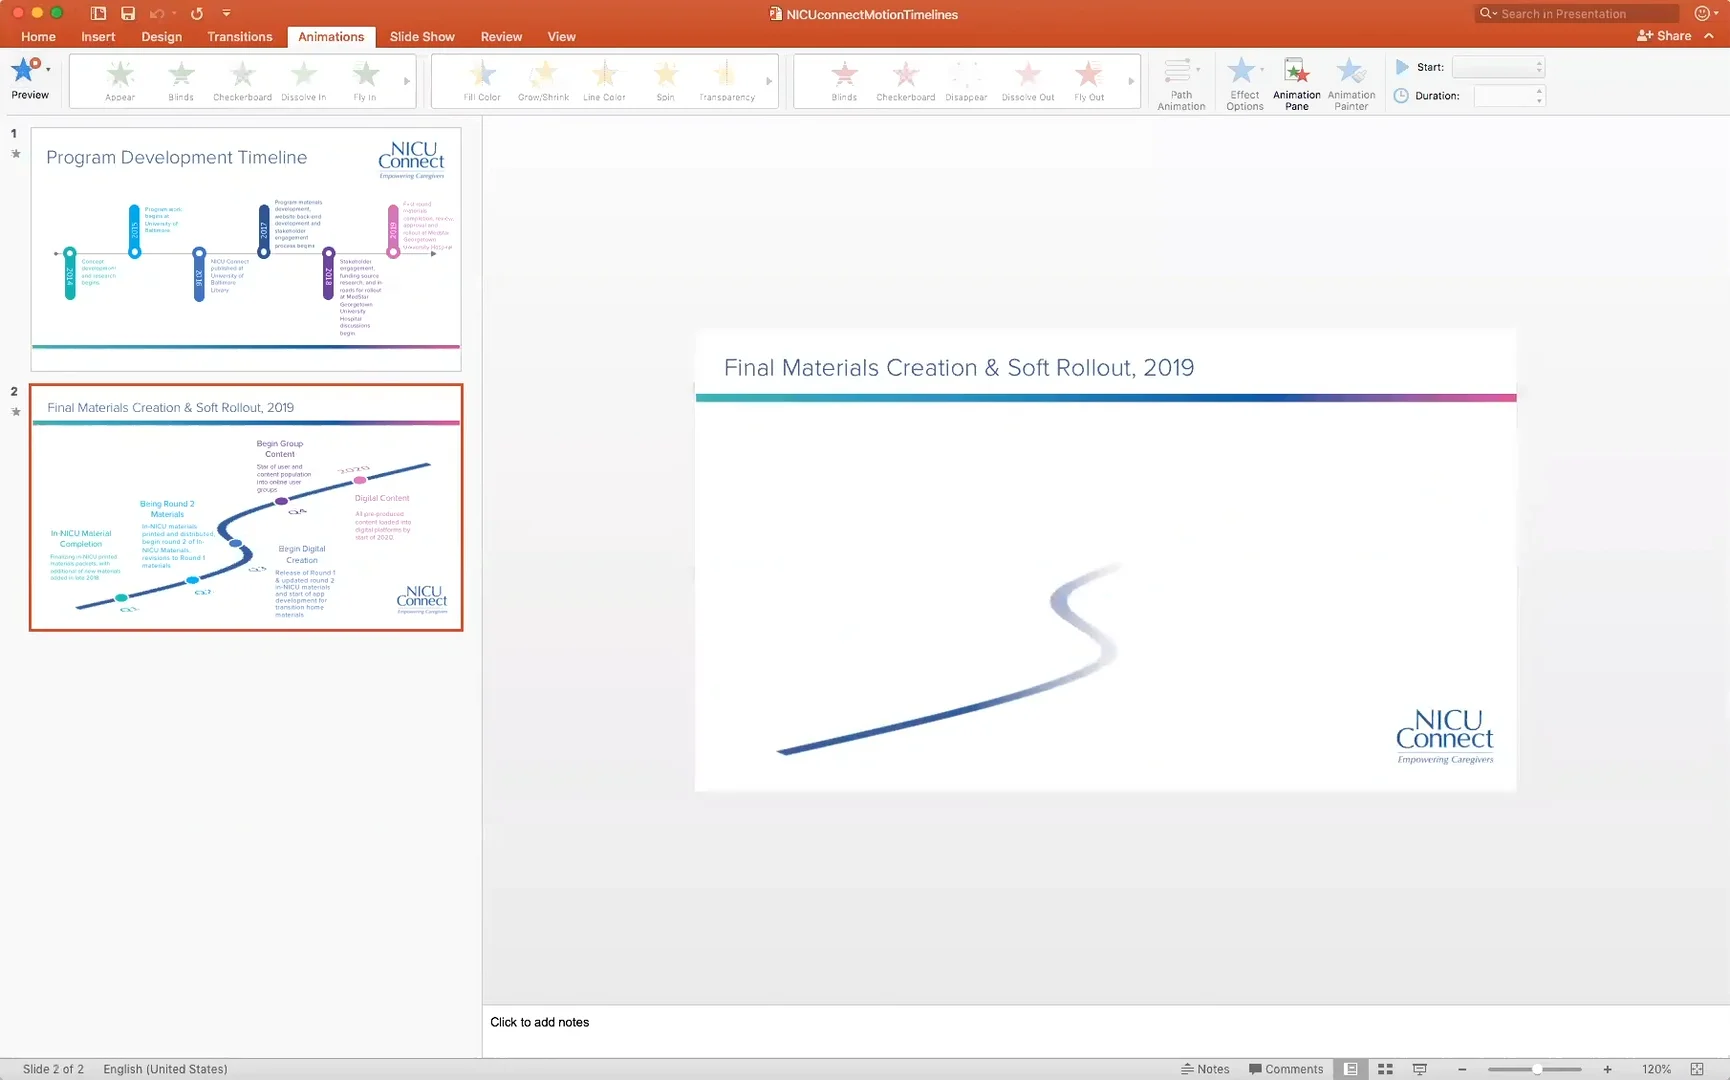Select the Disappear exit effect
The image size is (1730, 1080).
(966, 80)
